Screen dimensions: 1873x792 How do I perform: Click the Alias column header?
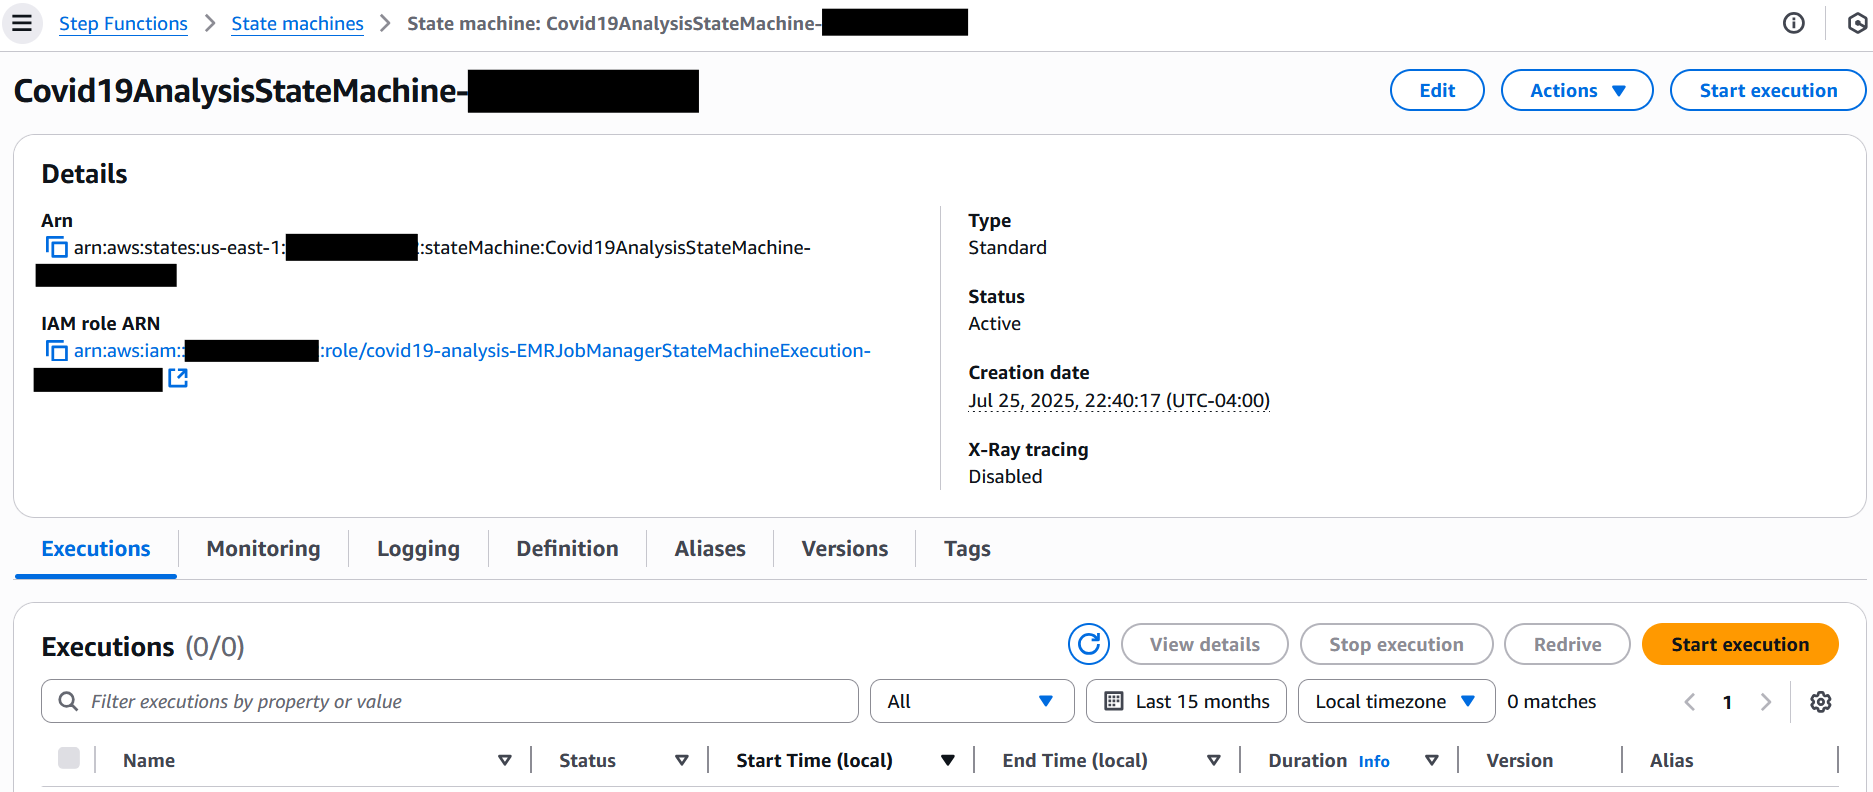point(1671,760)
